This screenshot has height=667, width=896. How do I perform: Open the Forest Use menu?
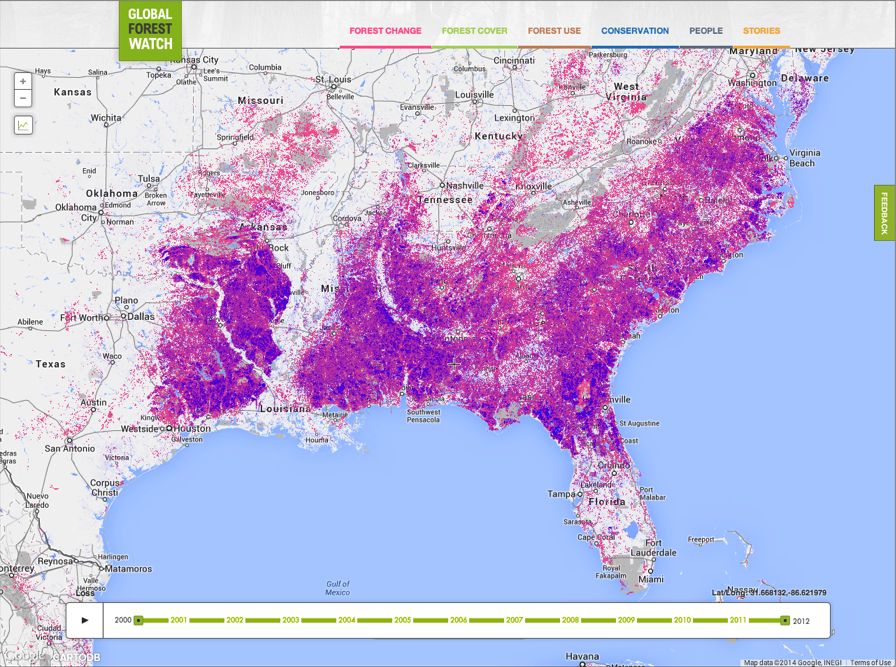point(554,31)
